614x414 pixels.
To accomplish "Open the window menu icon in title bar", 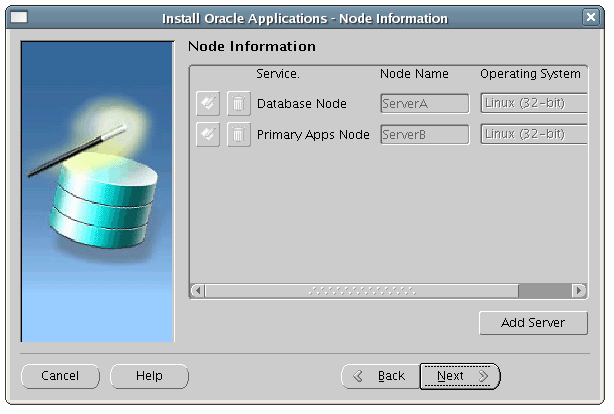I will [x=19, y=17].
